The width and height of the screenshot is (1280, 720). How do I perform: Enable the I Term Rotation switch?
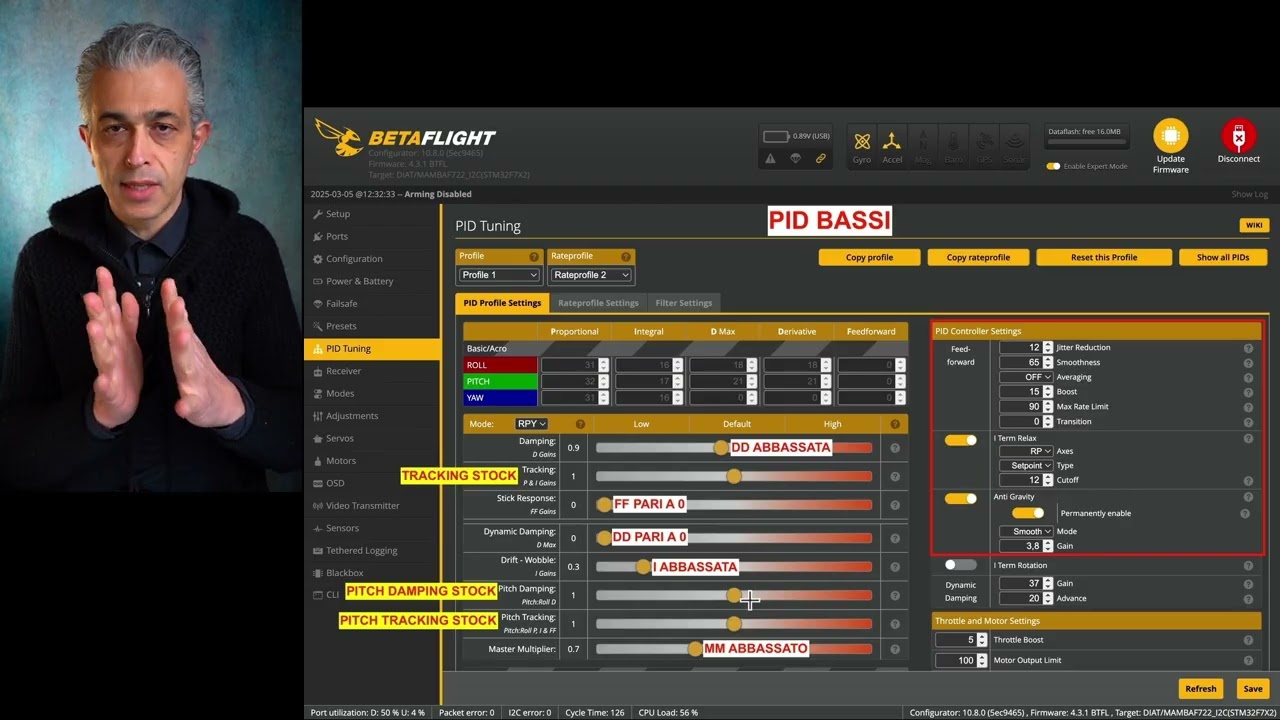click(x=960, y=565)
